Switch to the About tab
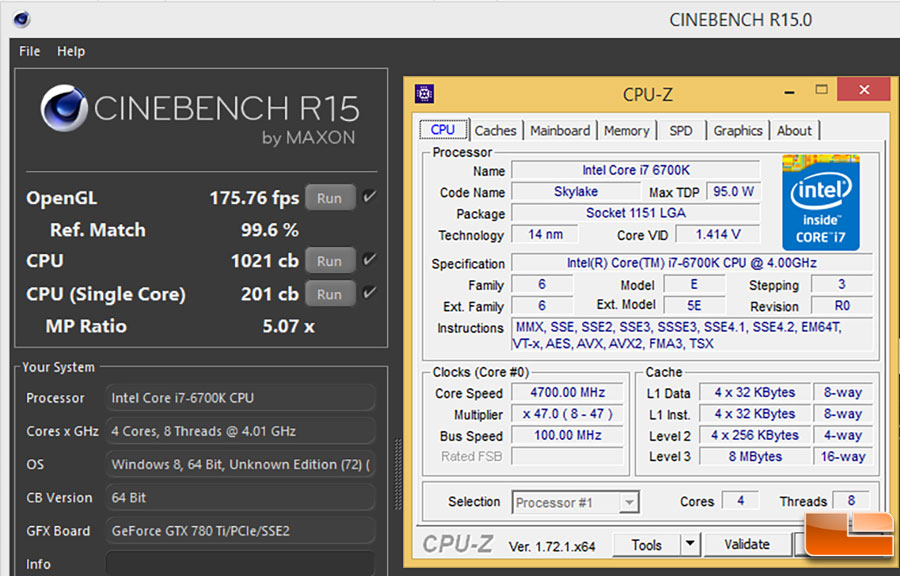The image size is (900, 576). [794, 131]
